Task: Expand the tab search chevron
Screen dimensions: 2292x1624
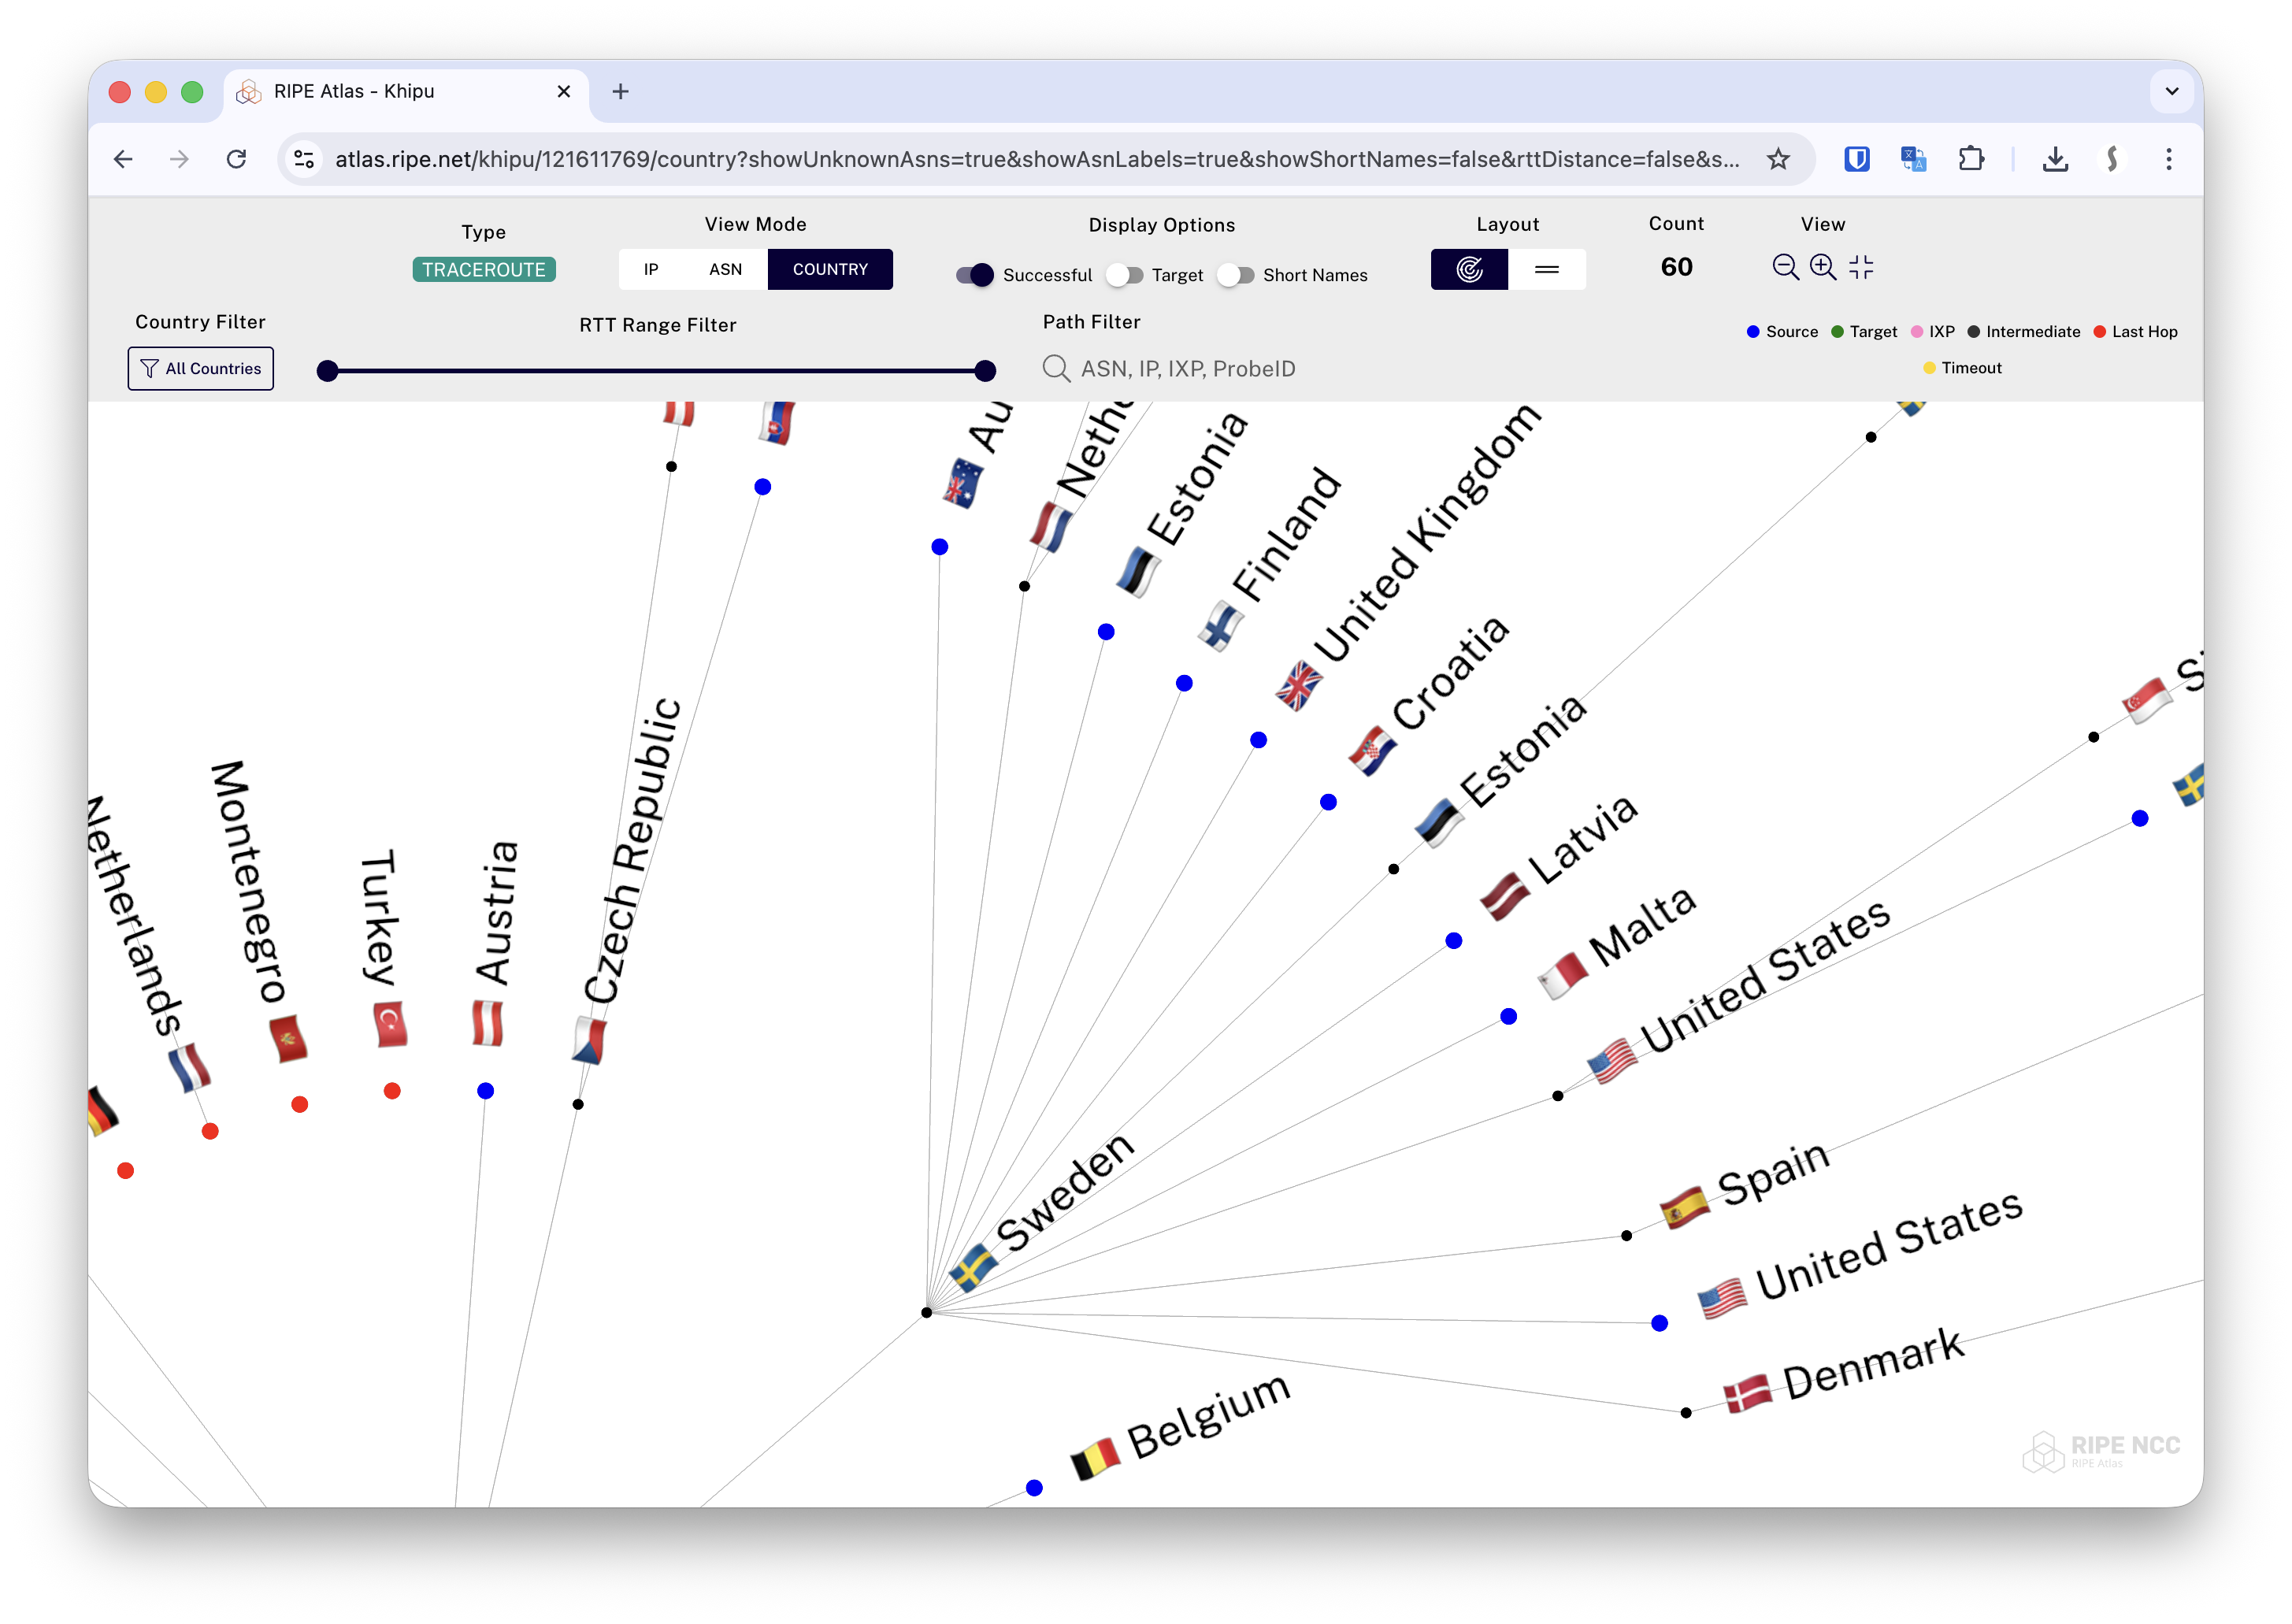Action: (x=2172, y=91)
